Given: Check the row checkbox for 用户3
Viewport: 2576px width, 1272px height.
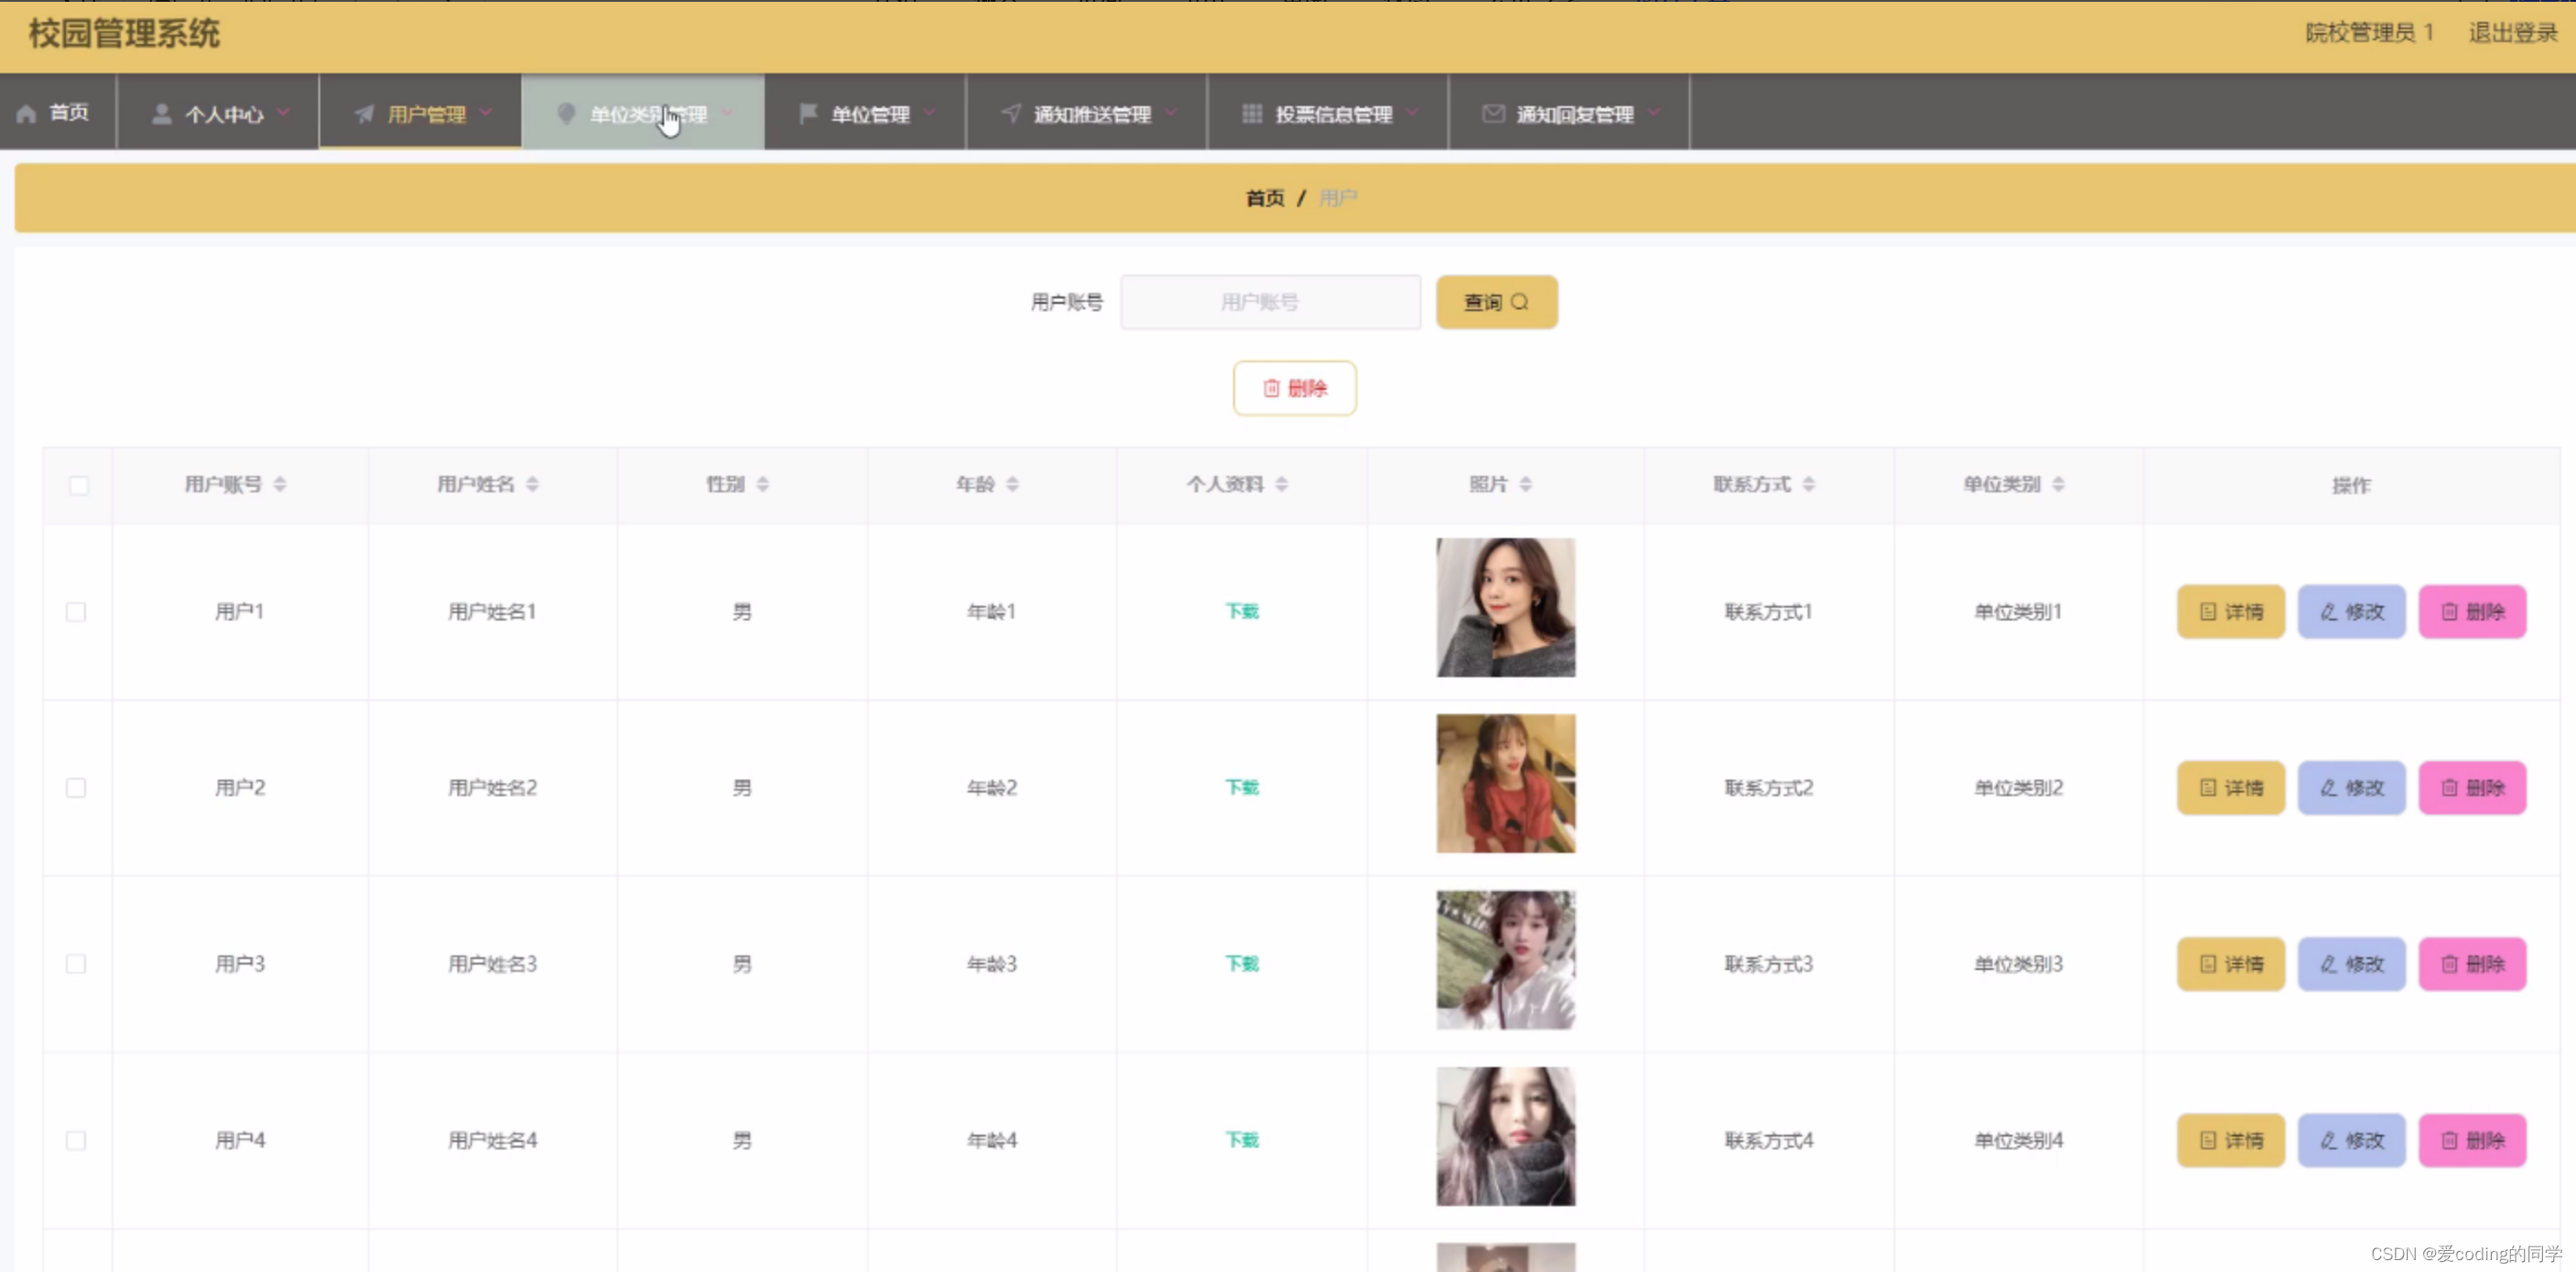Looking at the screenshot, I should click(x=76, y=964).
